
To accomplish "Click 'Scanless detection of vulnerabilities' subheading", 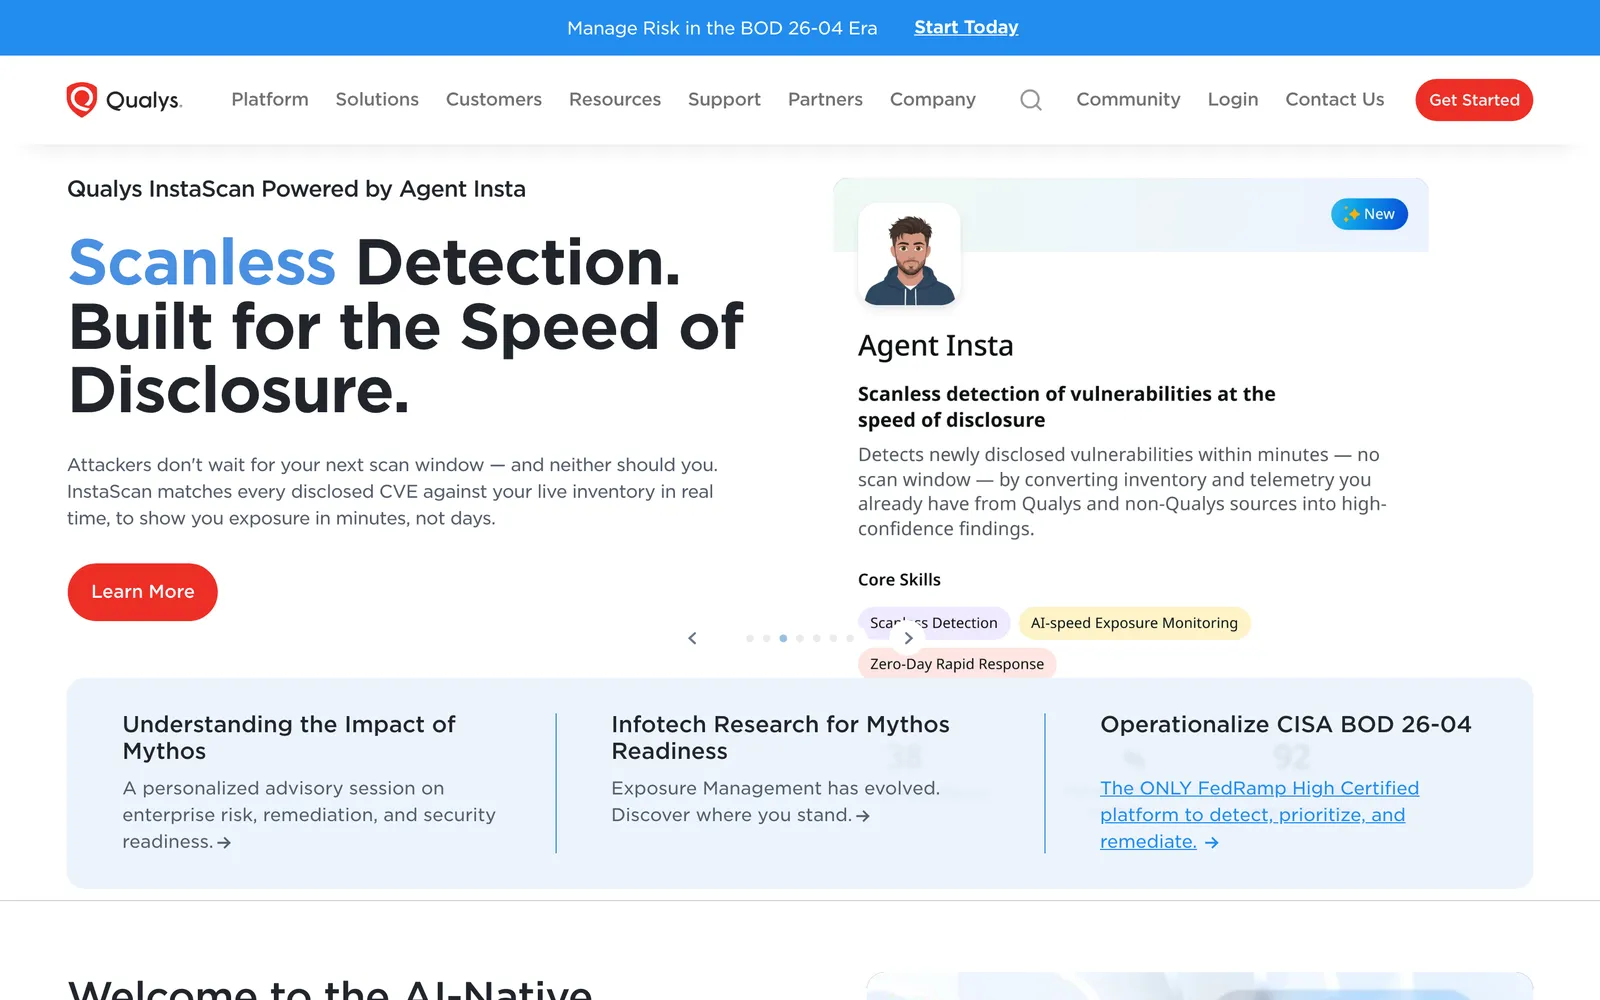I will point(1067,407).
